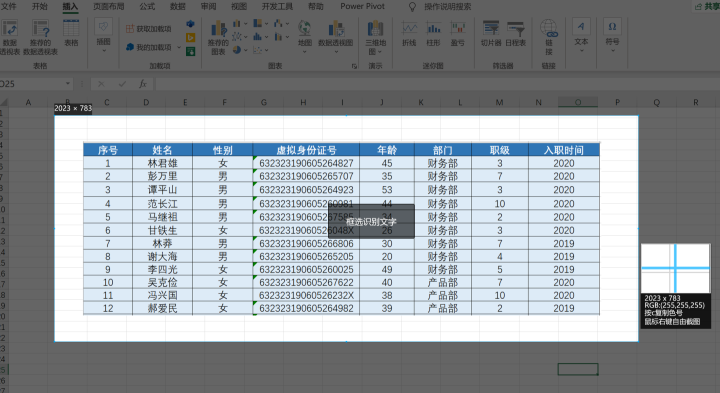Insert a scatter or bubble chart
Image resolution: width=720 pixels, height=393 pixels.
(x=258, y=50)
